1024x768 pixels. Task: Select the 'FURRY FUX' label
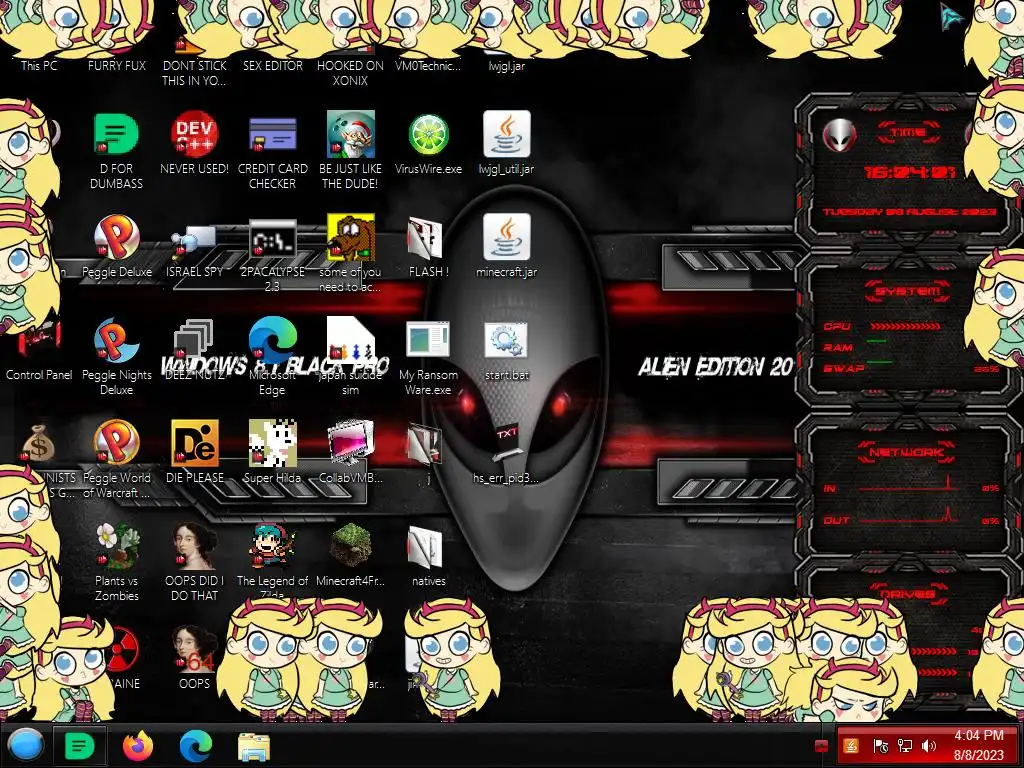[117, 65]
